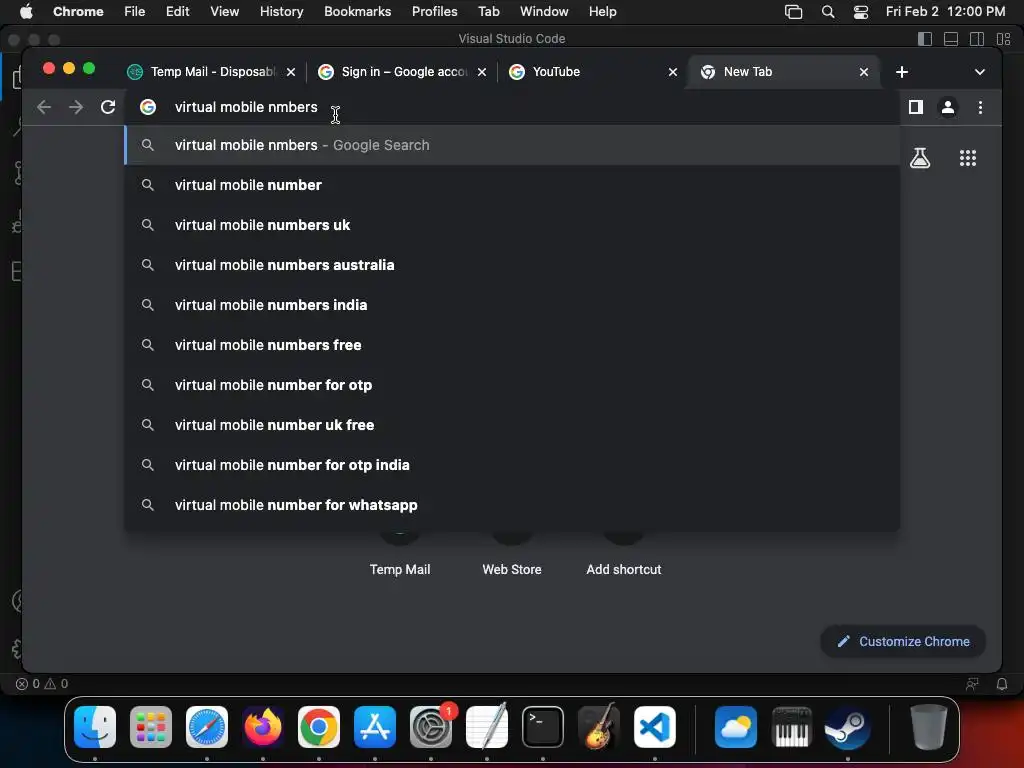Open System Settings from the Dock

pos(431,727)
